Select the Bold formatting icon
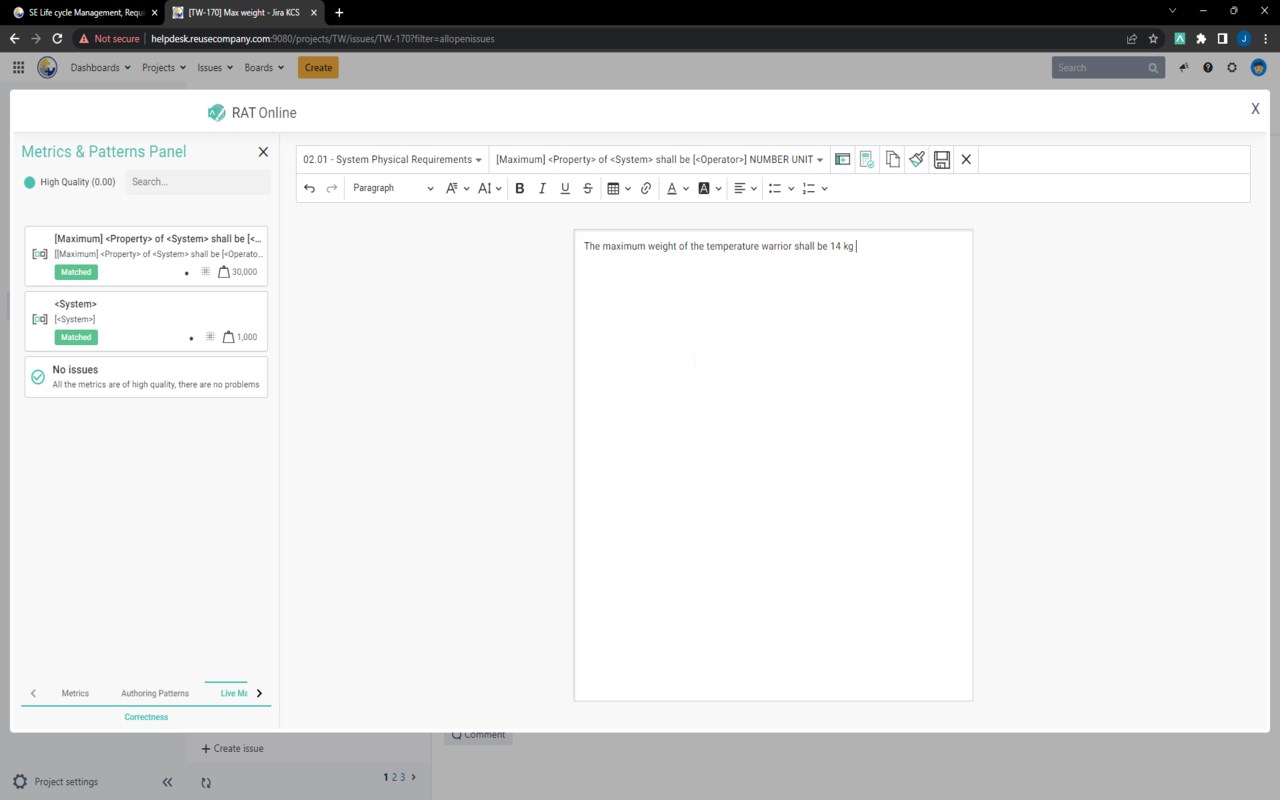Viewport: 1280px width, 800px height. [x=520, y=188]
